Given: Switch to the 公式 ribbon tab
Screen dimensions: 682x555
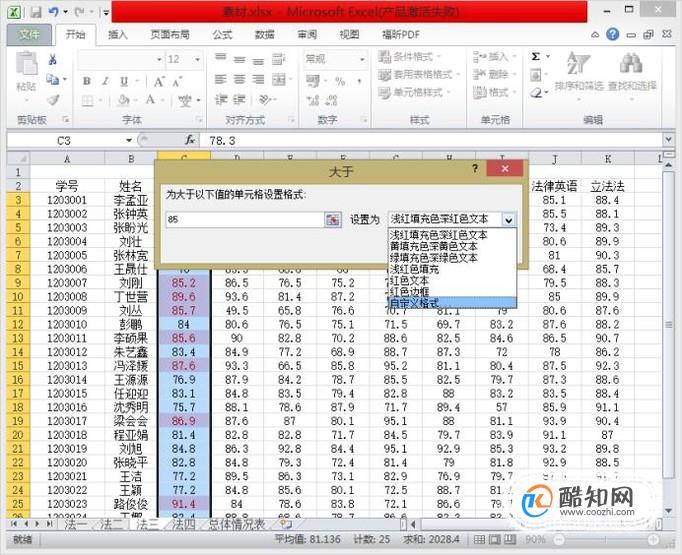Looking at the screenshot, I should point(222,35).
